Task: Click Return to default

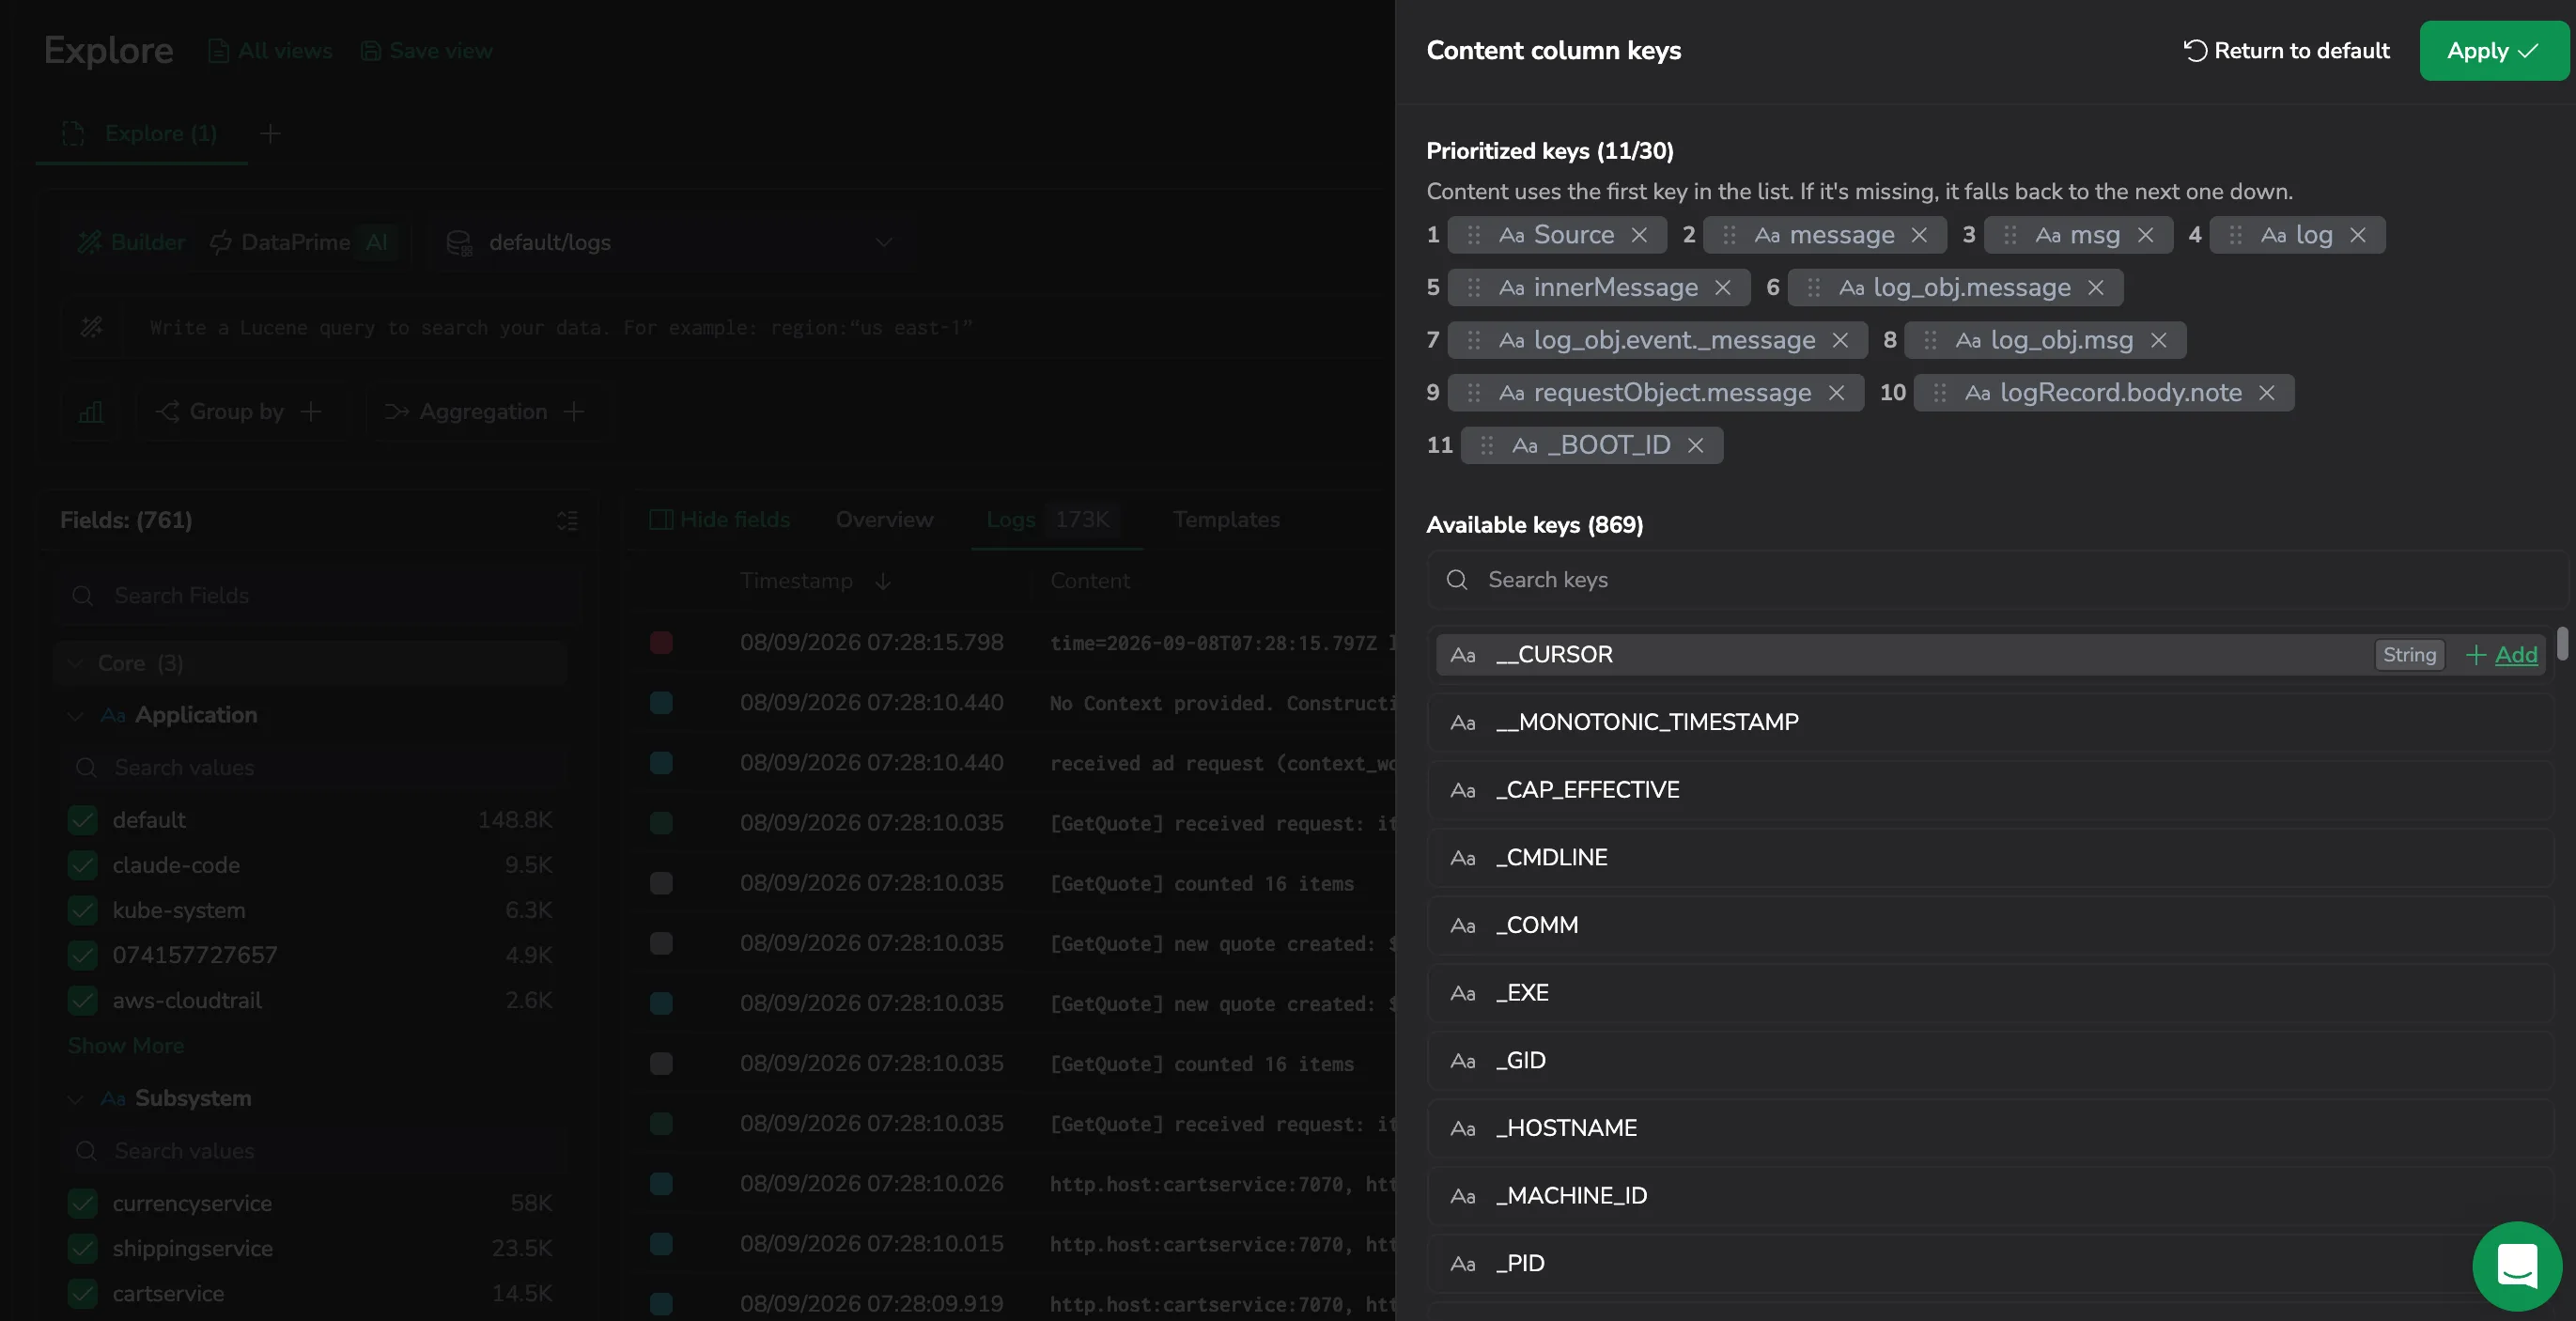Action: pos(2286,51)
